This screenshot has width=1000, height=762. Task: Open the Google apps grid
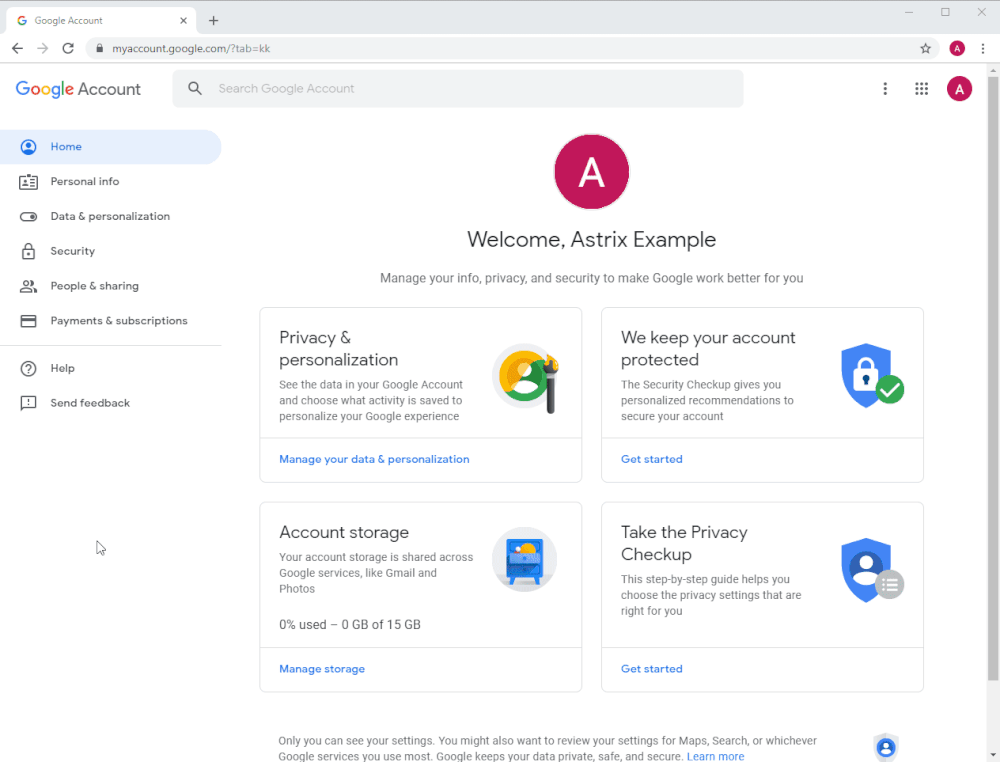tap(921, 89)
